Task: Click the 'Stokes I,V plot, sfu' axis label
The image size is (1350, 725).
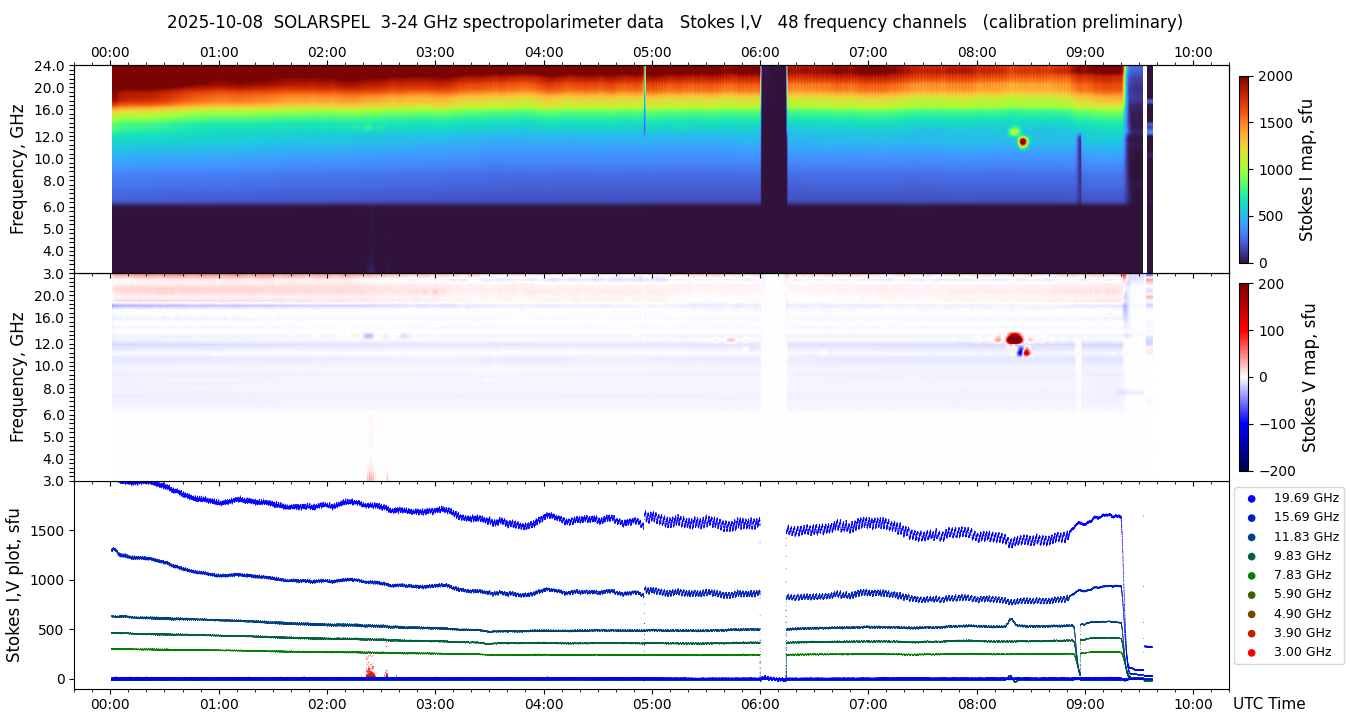Action: click(14, 584)
